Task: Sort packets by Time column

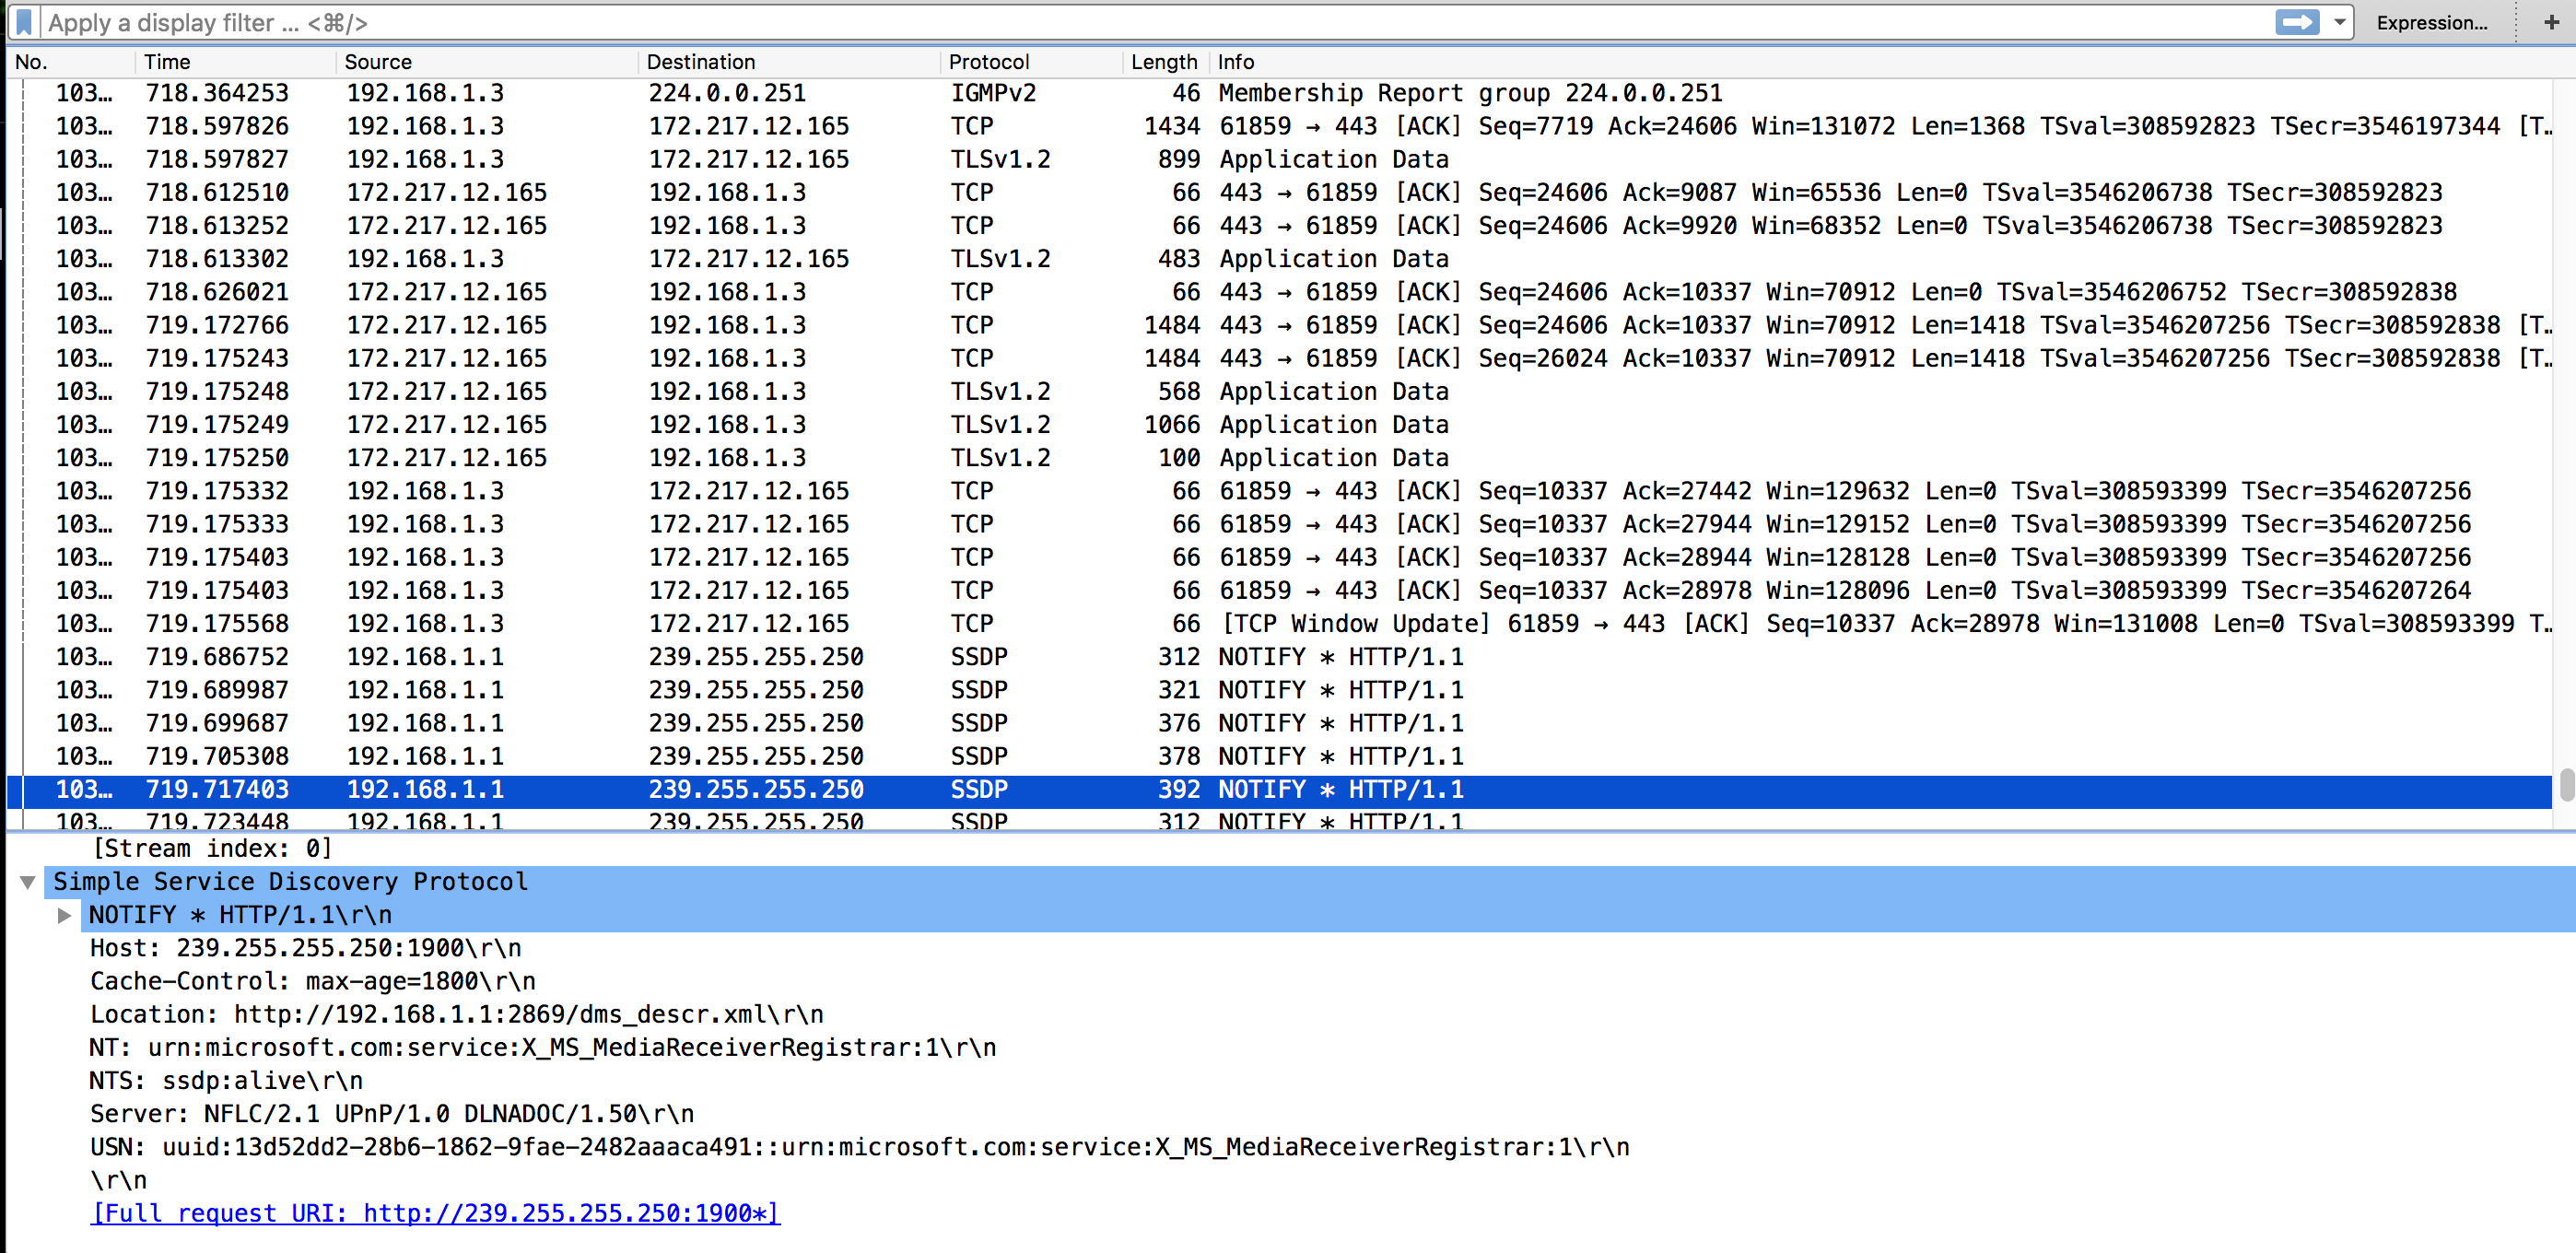Action: point(167,62)
